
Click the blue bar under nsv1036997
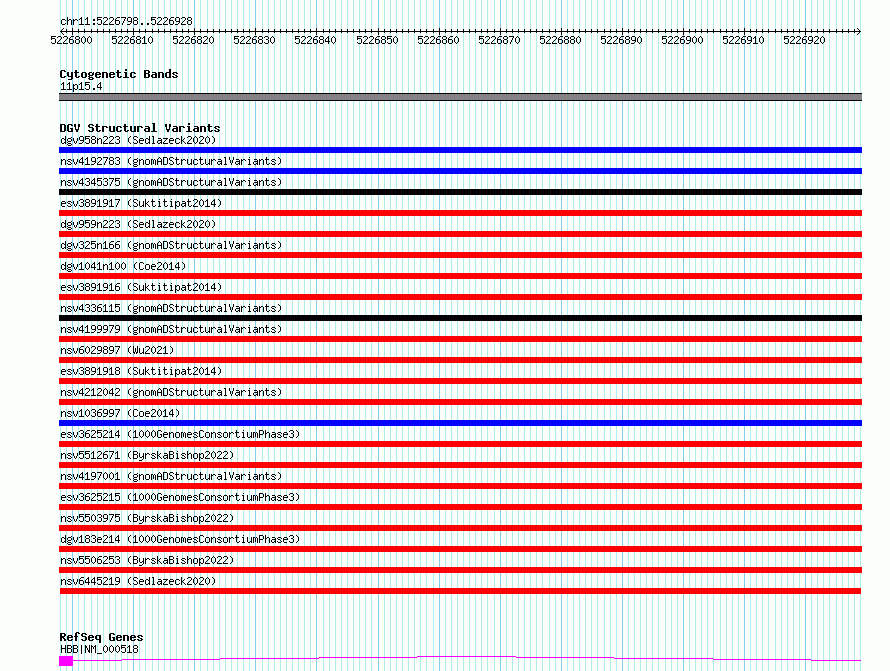click(x=460, y=423)
